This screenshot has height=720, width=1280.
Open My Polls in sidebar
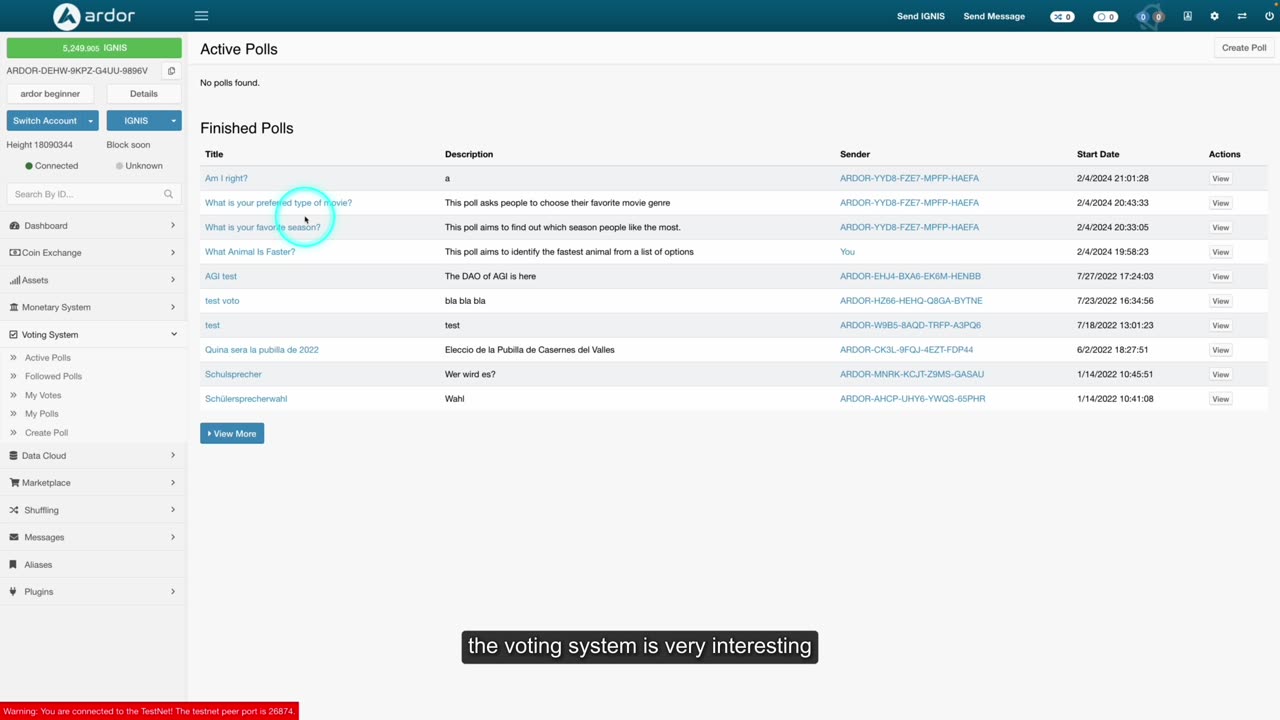tap(42, 414)
